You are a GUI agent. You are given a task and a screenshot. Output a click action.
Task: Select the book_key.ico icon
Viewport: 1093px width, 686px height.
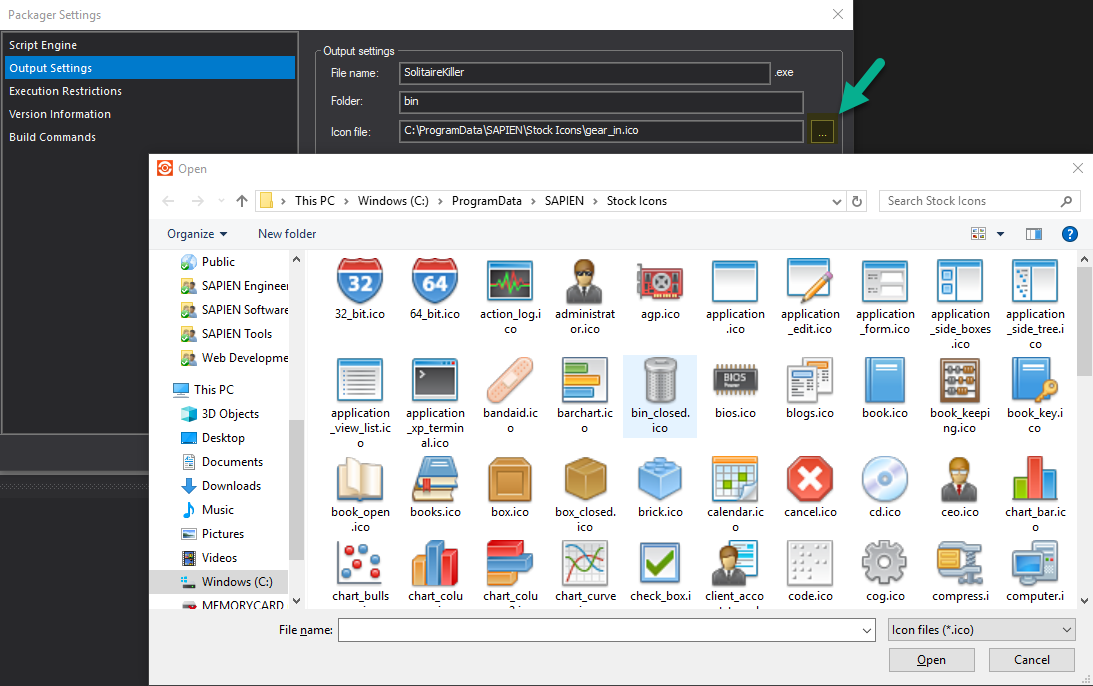pyautogui.click(x=1034, y=381)
